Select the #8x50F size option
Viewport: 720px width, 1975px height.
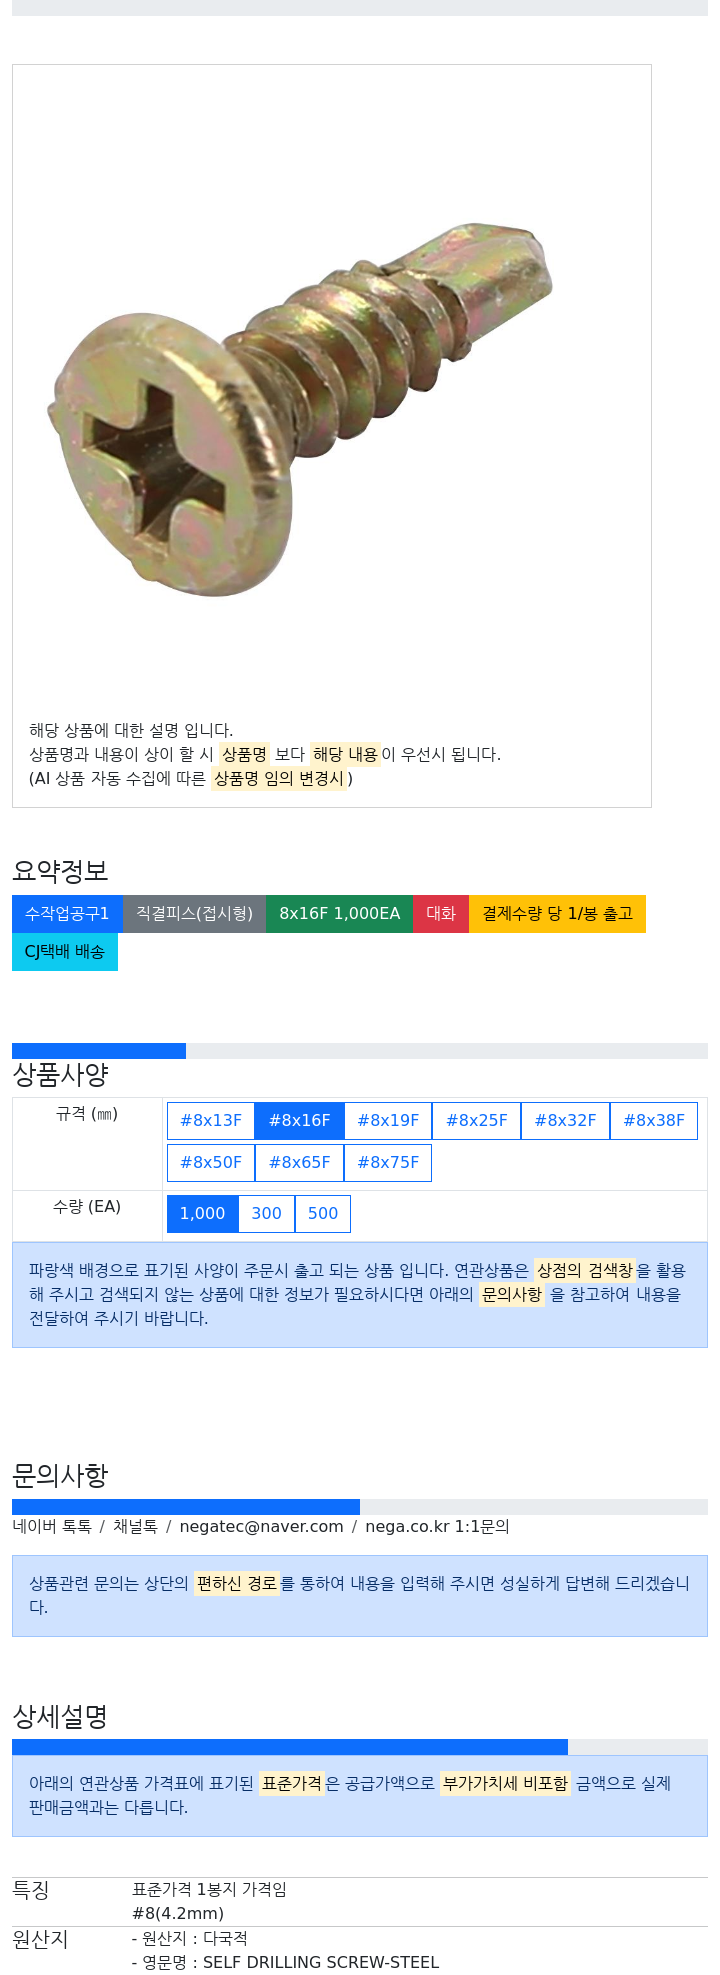point(211,1163)
